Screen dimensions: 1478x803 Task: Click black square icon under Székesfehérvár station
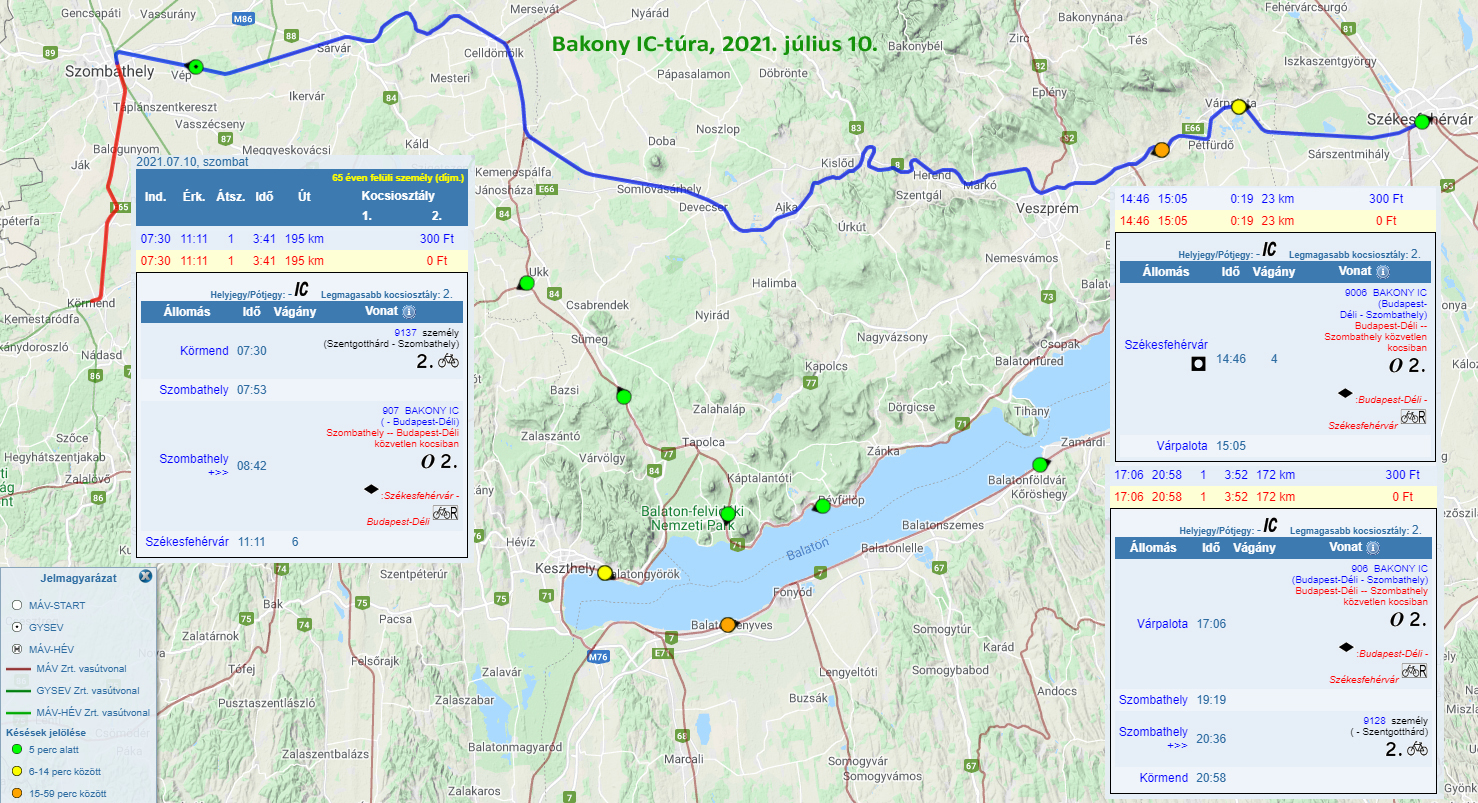(1197, 365)
